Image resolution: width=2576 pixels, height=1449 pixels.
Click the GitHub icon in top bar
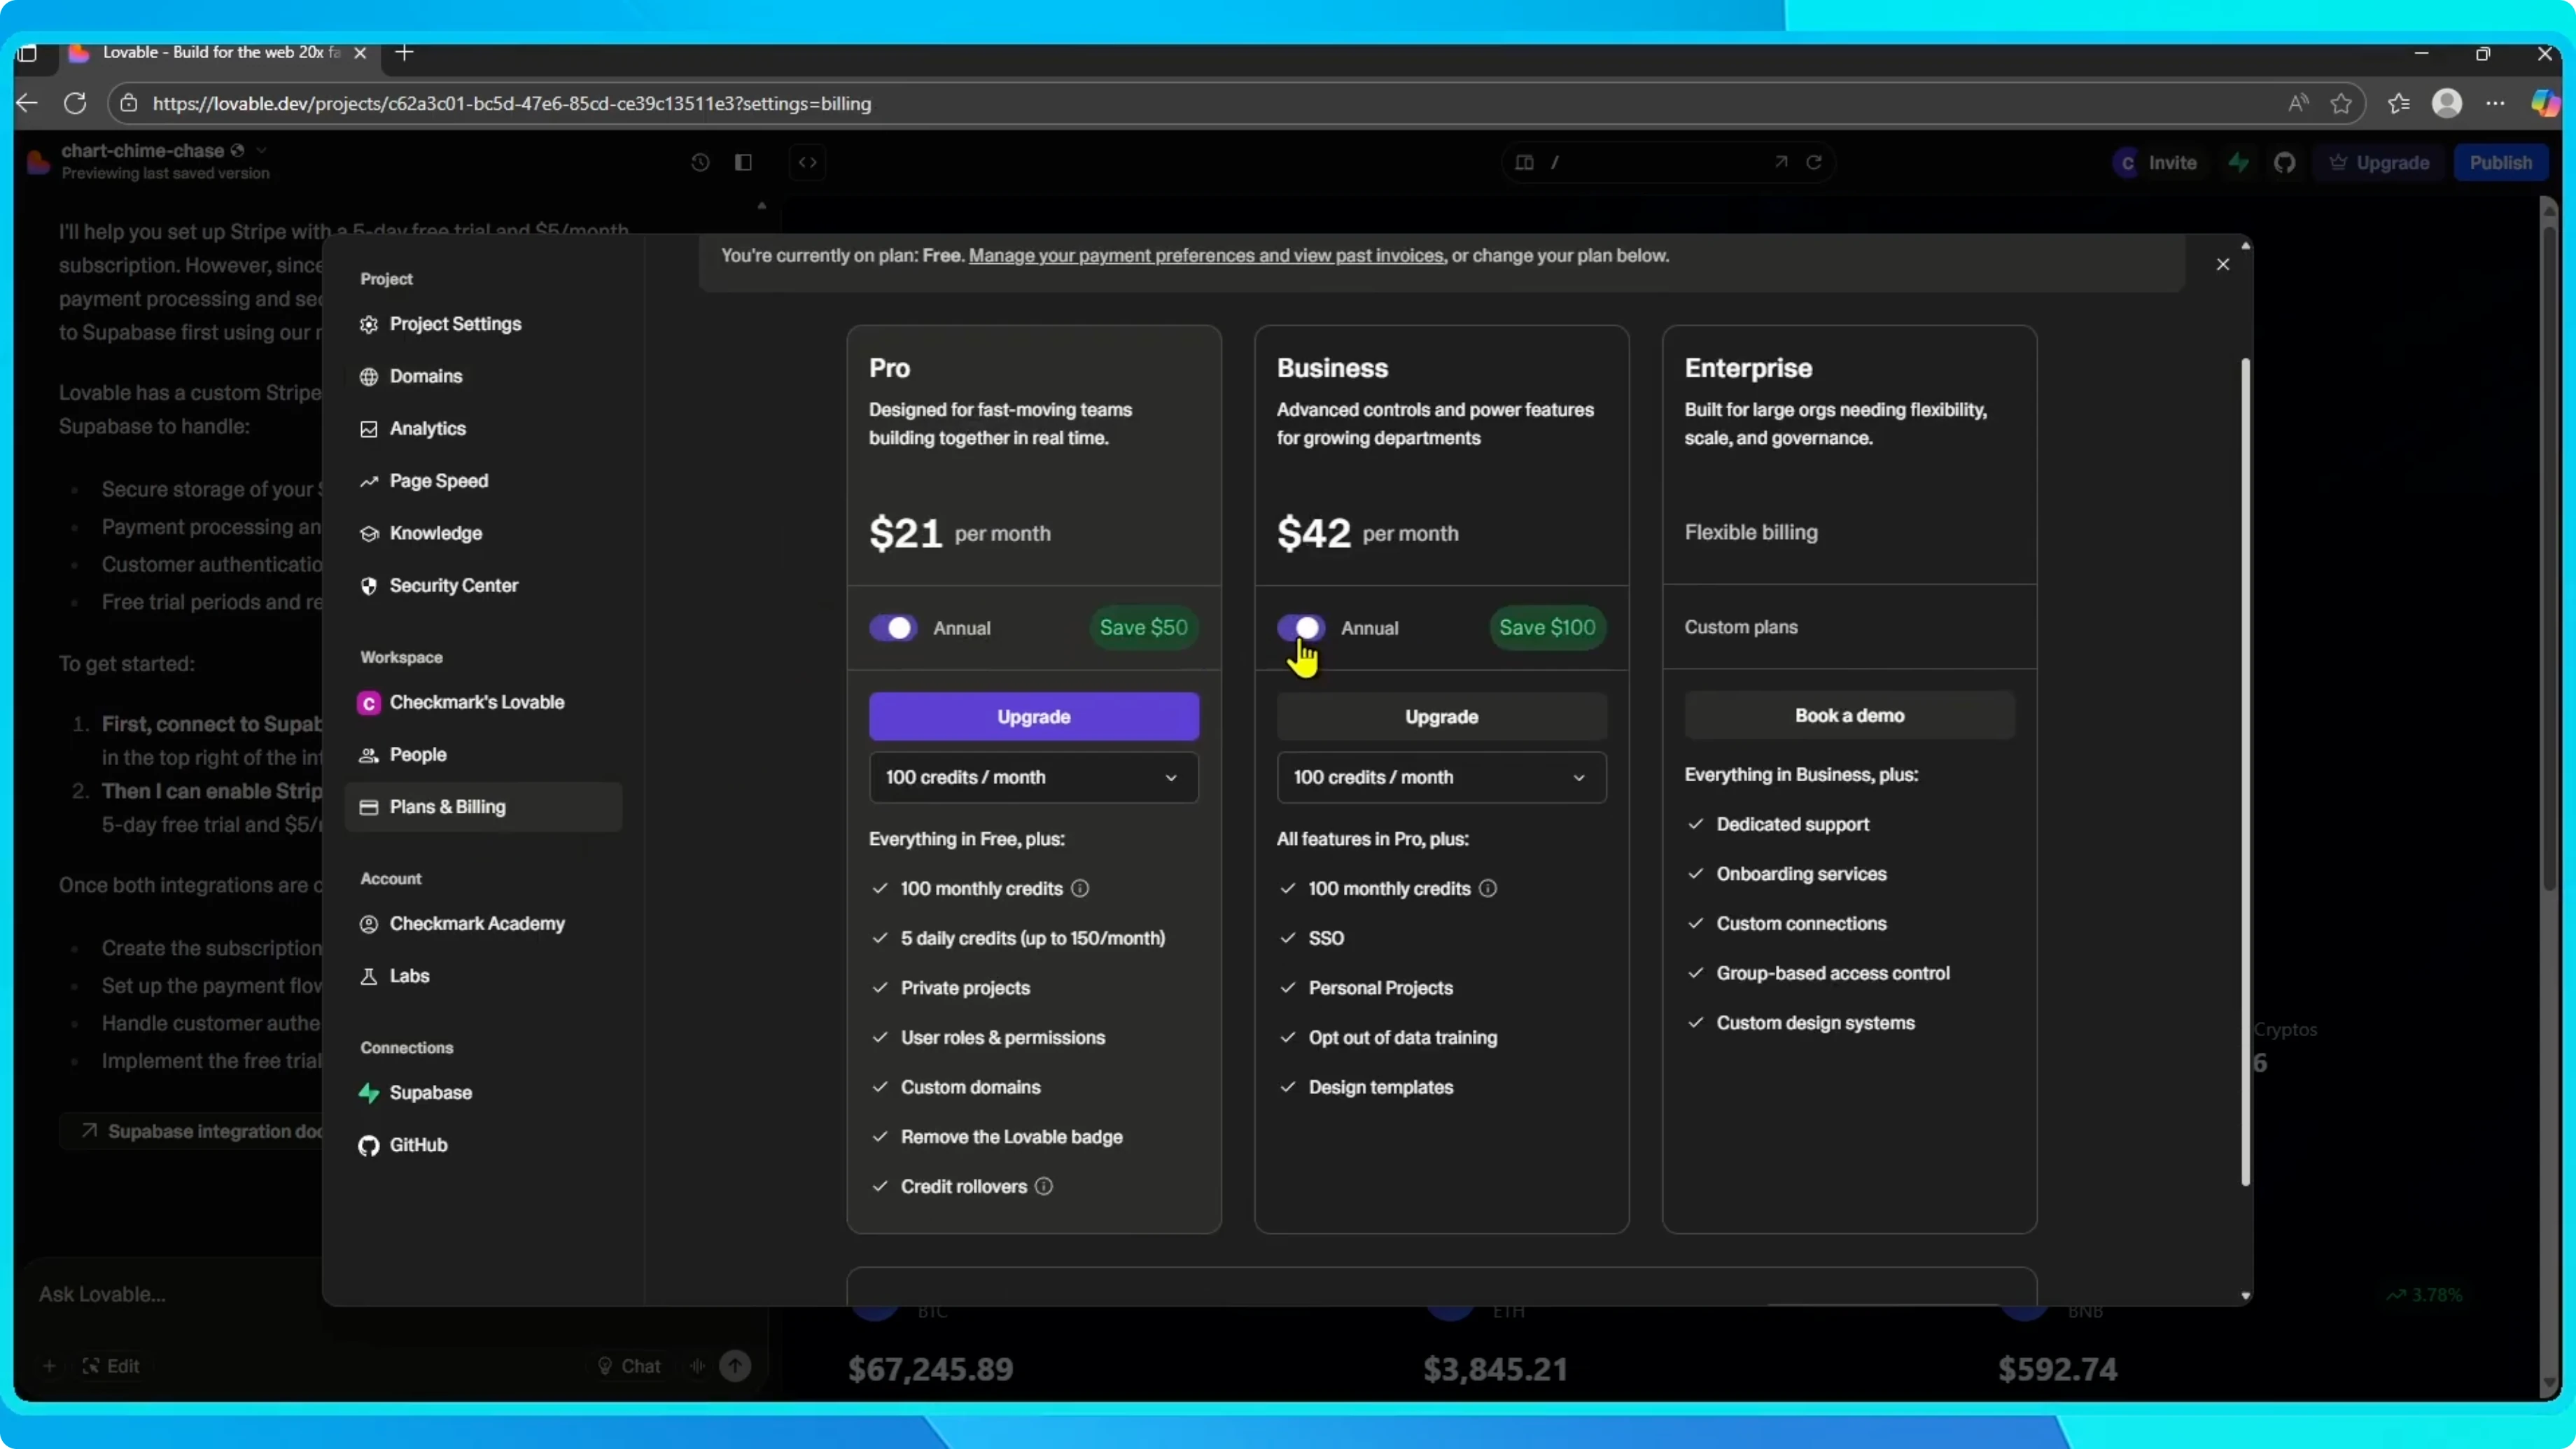[x=2285, y=162]
